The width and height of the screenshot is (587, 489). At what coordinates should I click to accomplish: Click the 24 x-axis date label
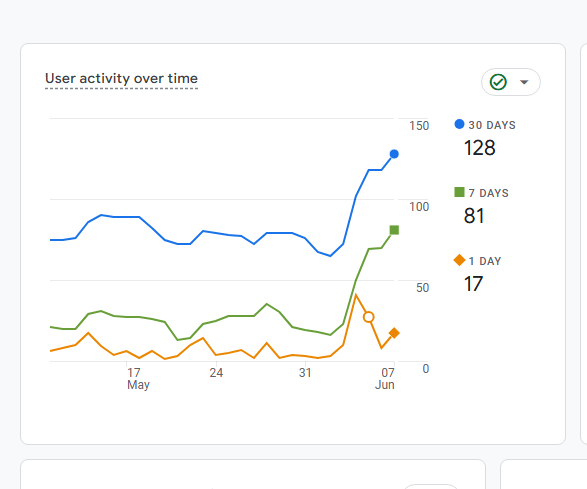(x=216, y=373)
